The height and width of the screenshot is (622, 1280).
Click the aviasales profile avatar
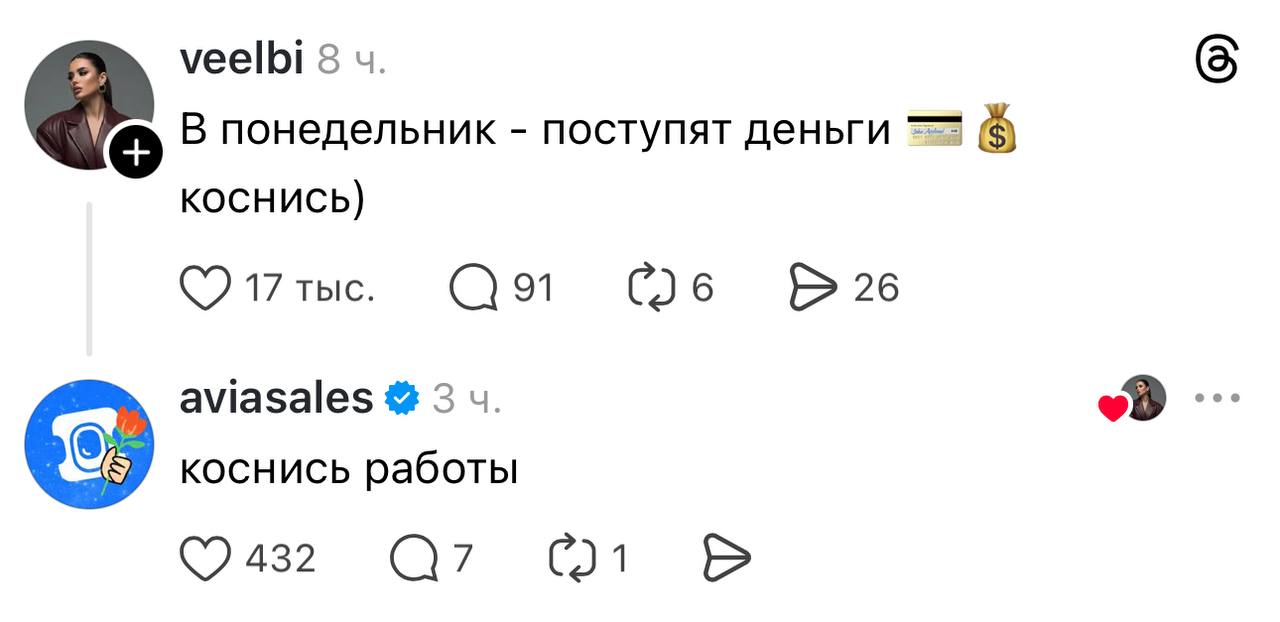88,443
